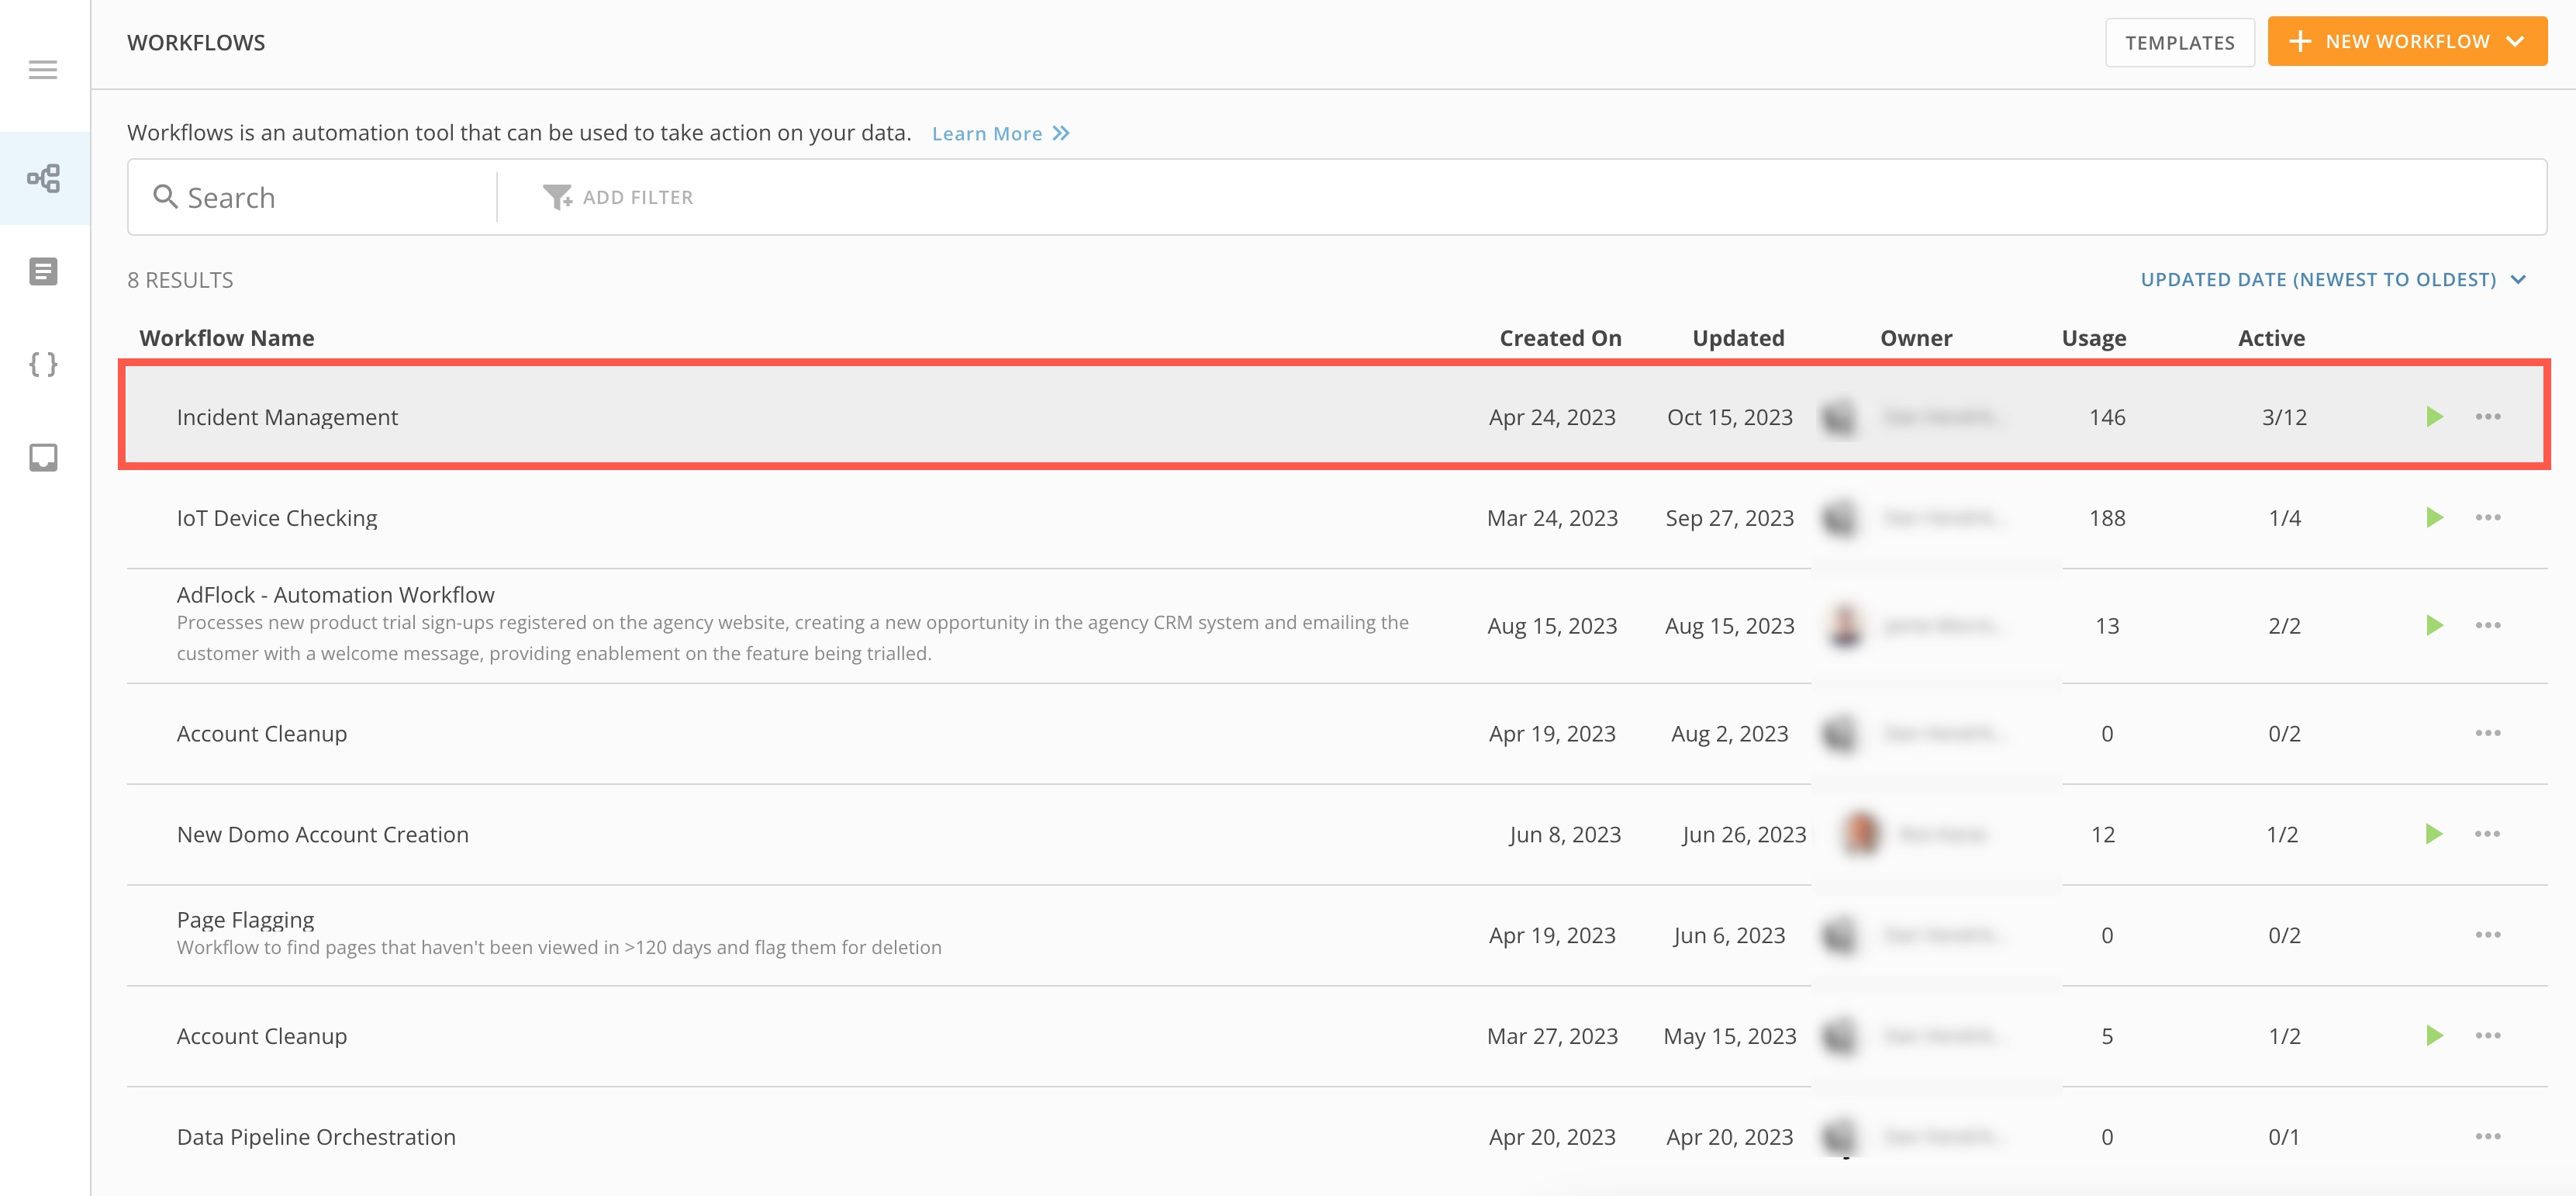Image resolution: width=2576 pixels, height=1196 pixels.
Task: Open the ellipsis menu for Account Cleanup
Action: pyautogui.click(x=2490, y=733)
